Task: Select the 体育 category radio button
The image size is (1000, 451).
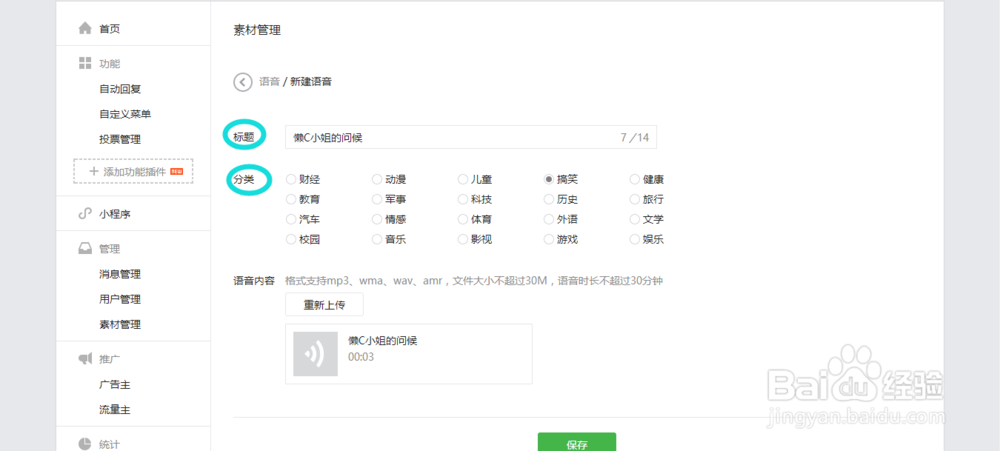Action: [x=463, y=219]
